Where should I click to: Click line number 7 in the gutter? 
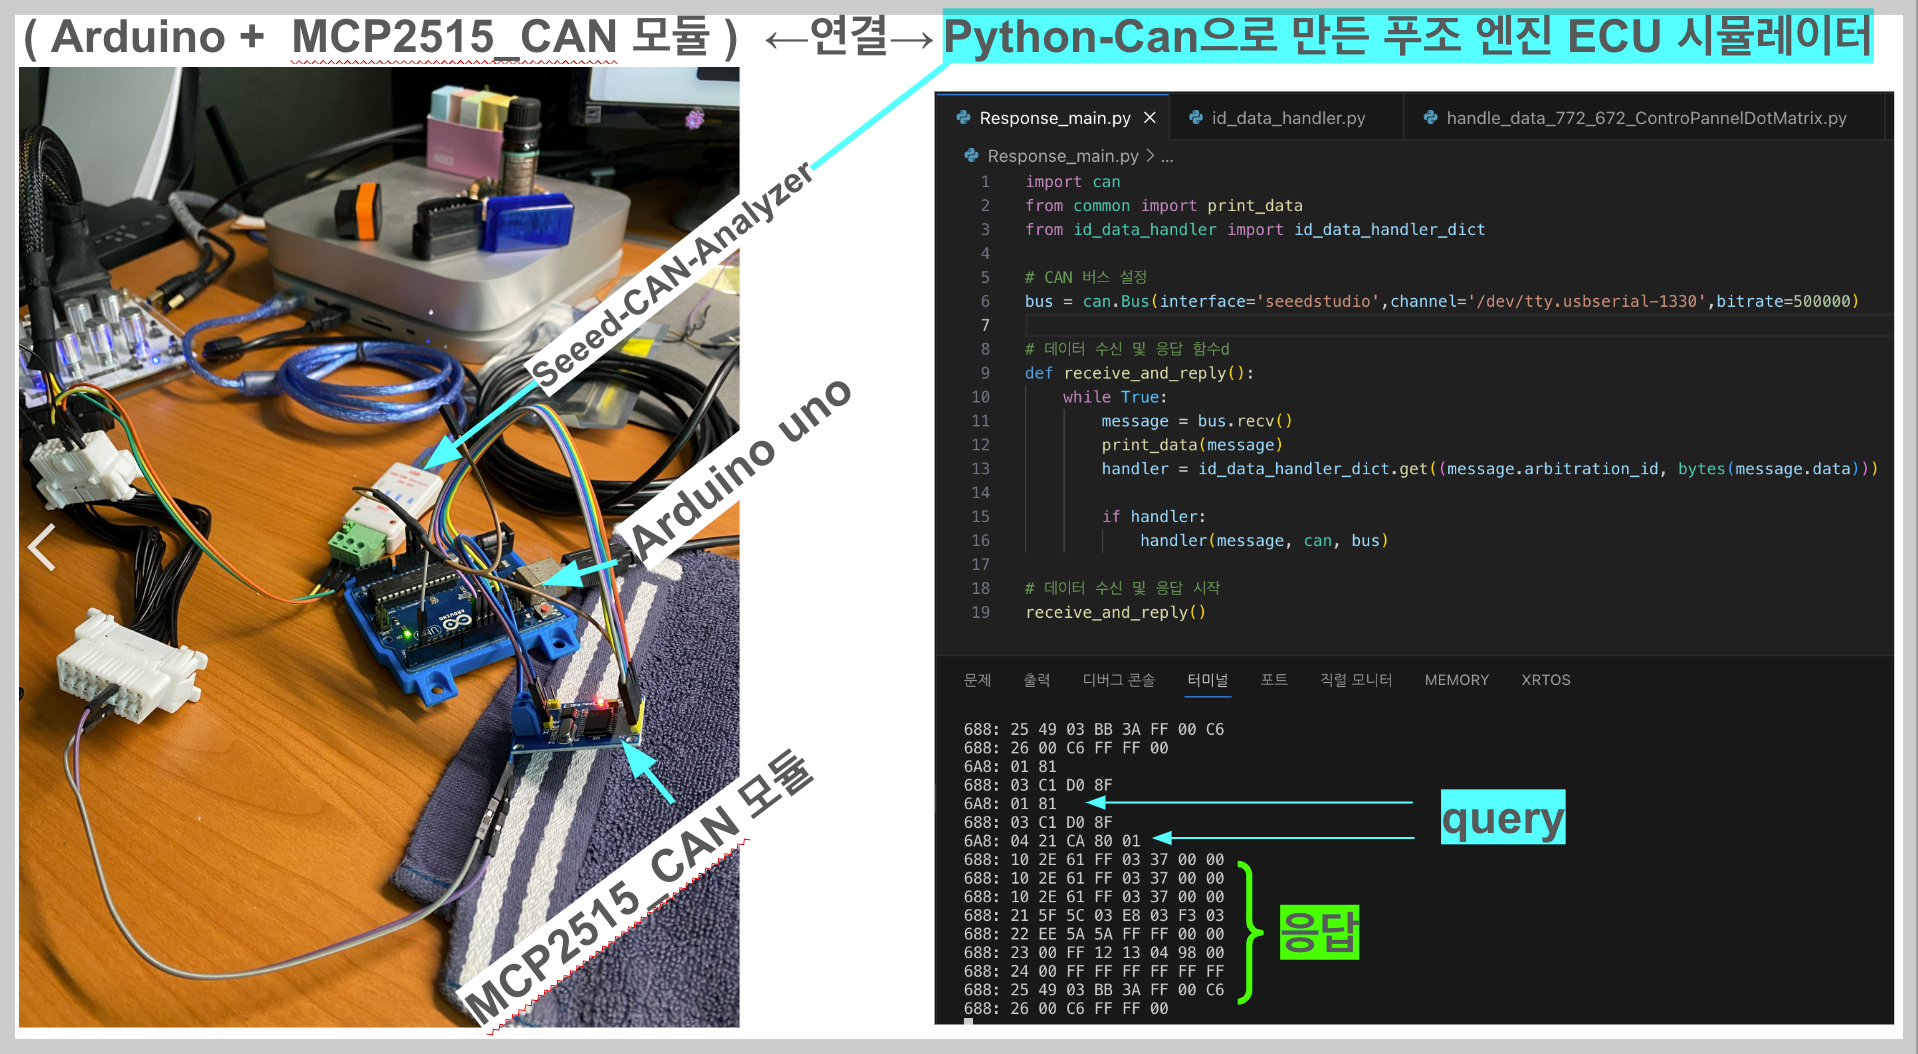[x=985, y=325]
